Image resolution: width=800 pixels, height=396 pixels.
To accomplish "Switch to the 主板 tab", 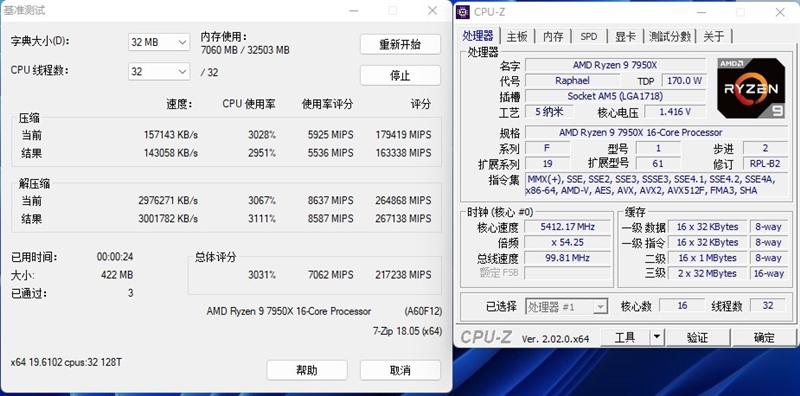I will click(x=517, y=36).
